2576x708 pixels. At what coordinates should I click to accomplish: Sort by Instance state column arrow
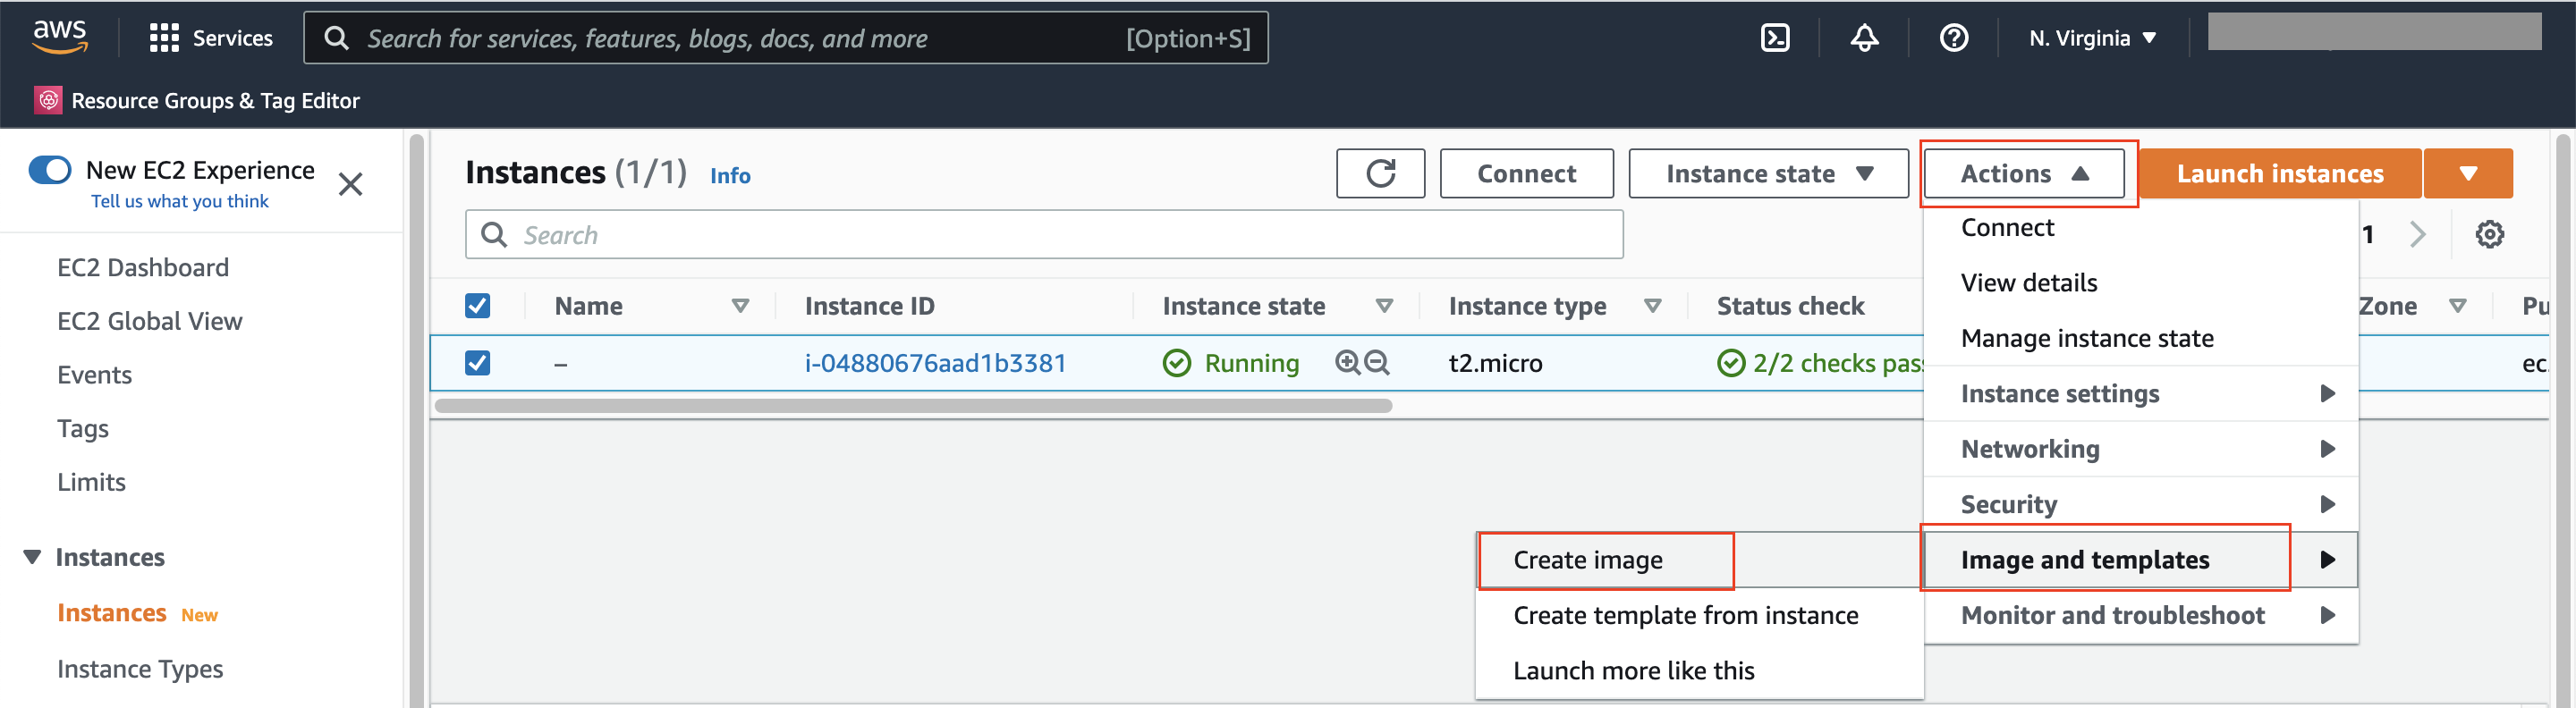1384,305
